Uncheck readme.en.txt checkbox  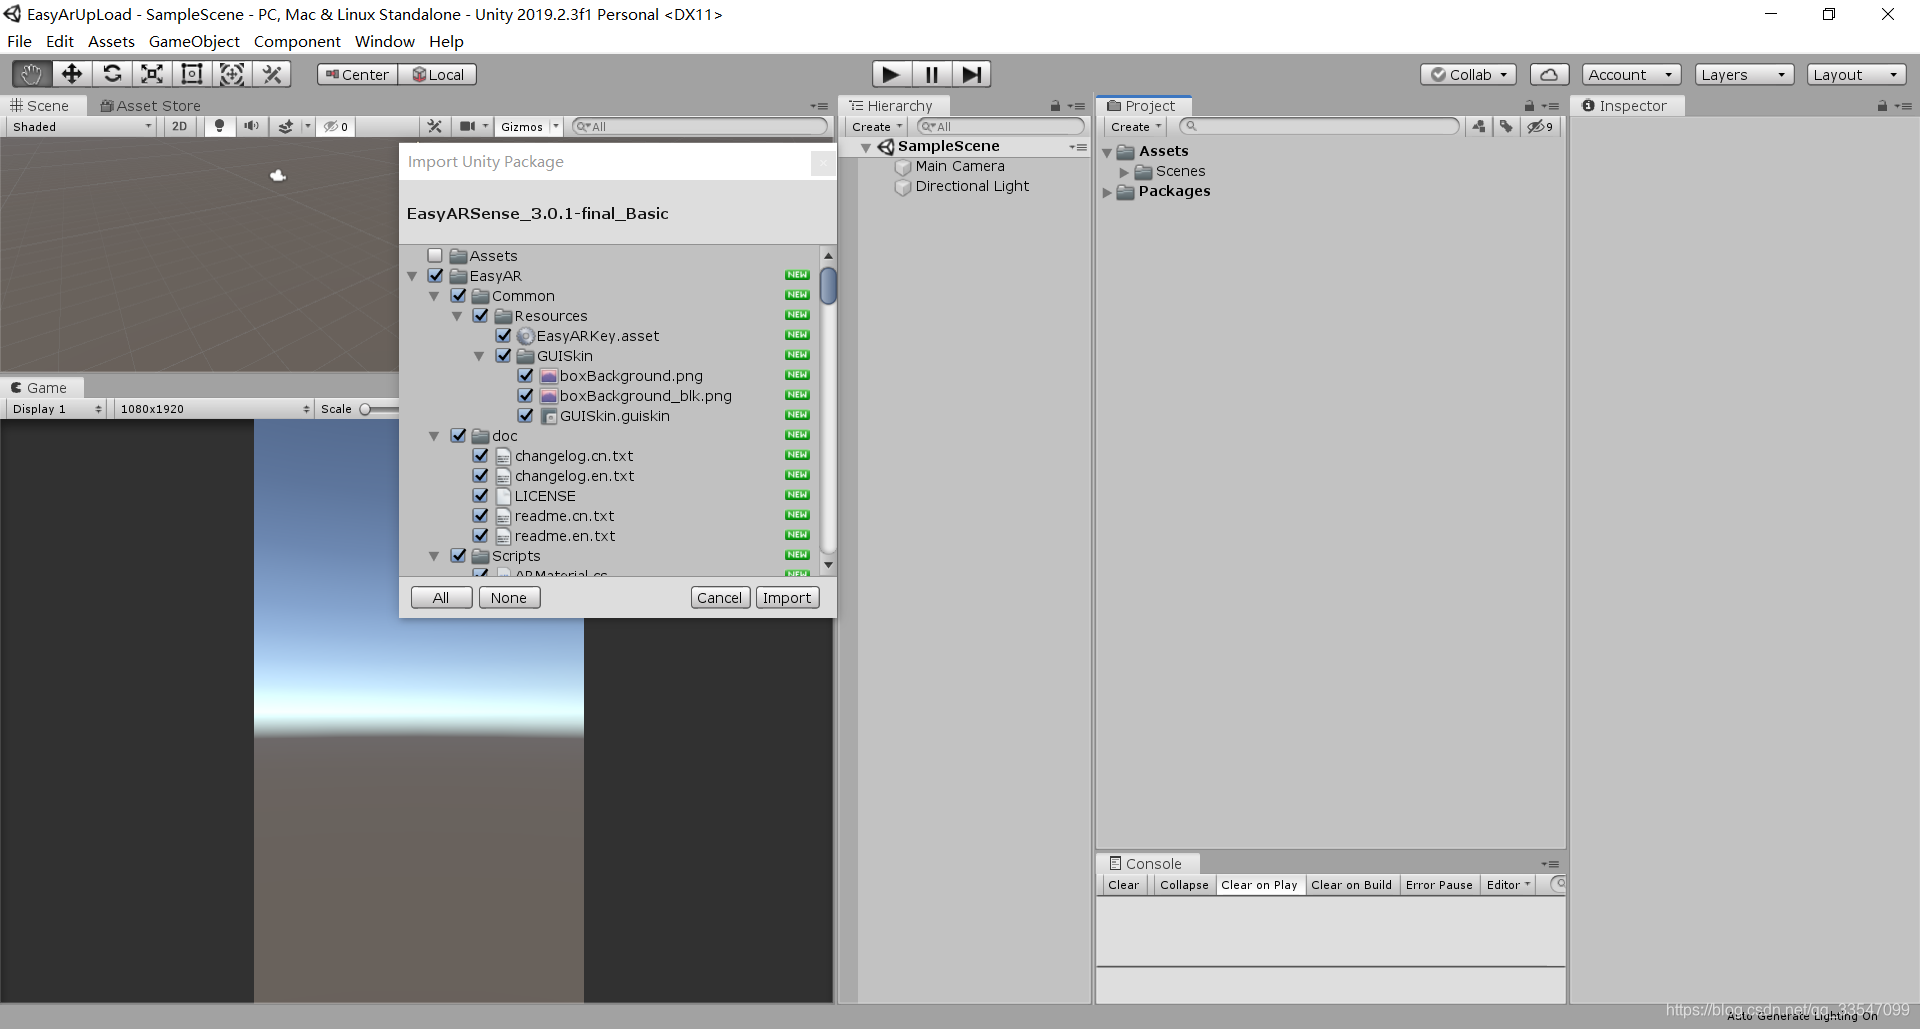(480, 536)
